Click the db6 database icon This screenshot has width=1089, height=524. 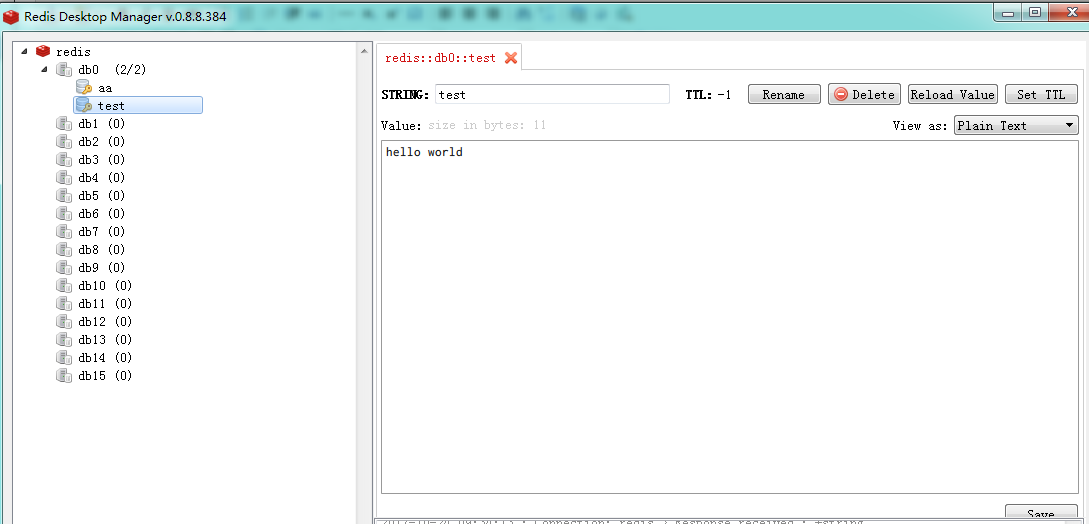[65, 214]
